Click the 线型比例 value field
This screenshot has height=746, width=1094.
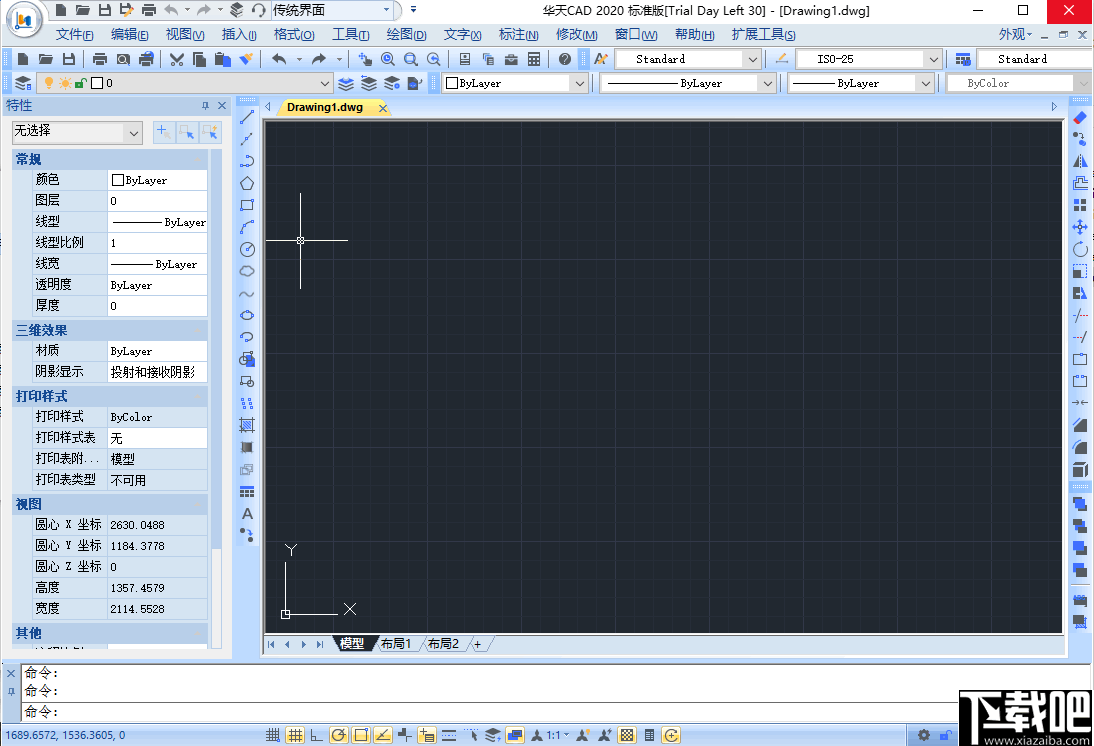point(158,243)
